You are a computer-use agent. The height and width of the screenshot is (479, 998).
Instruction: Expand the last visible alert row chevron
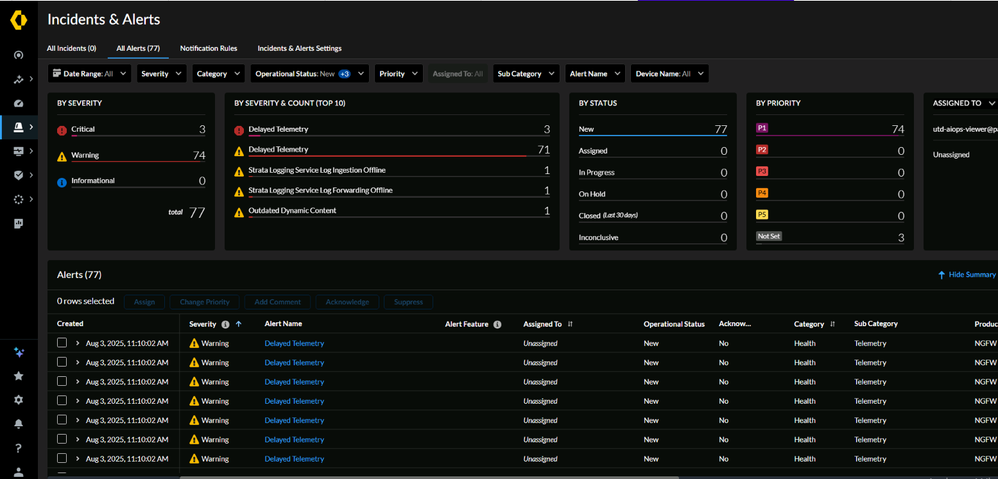tap(78, 459)
